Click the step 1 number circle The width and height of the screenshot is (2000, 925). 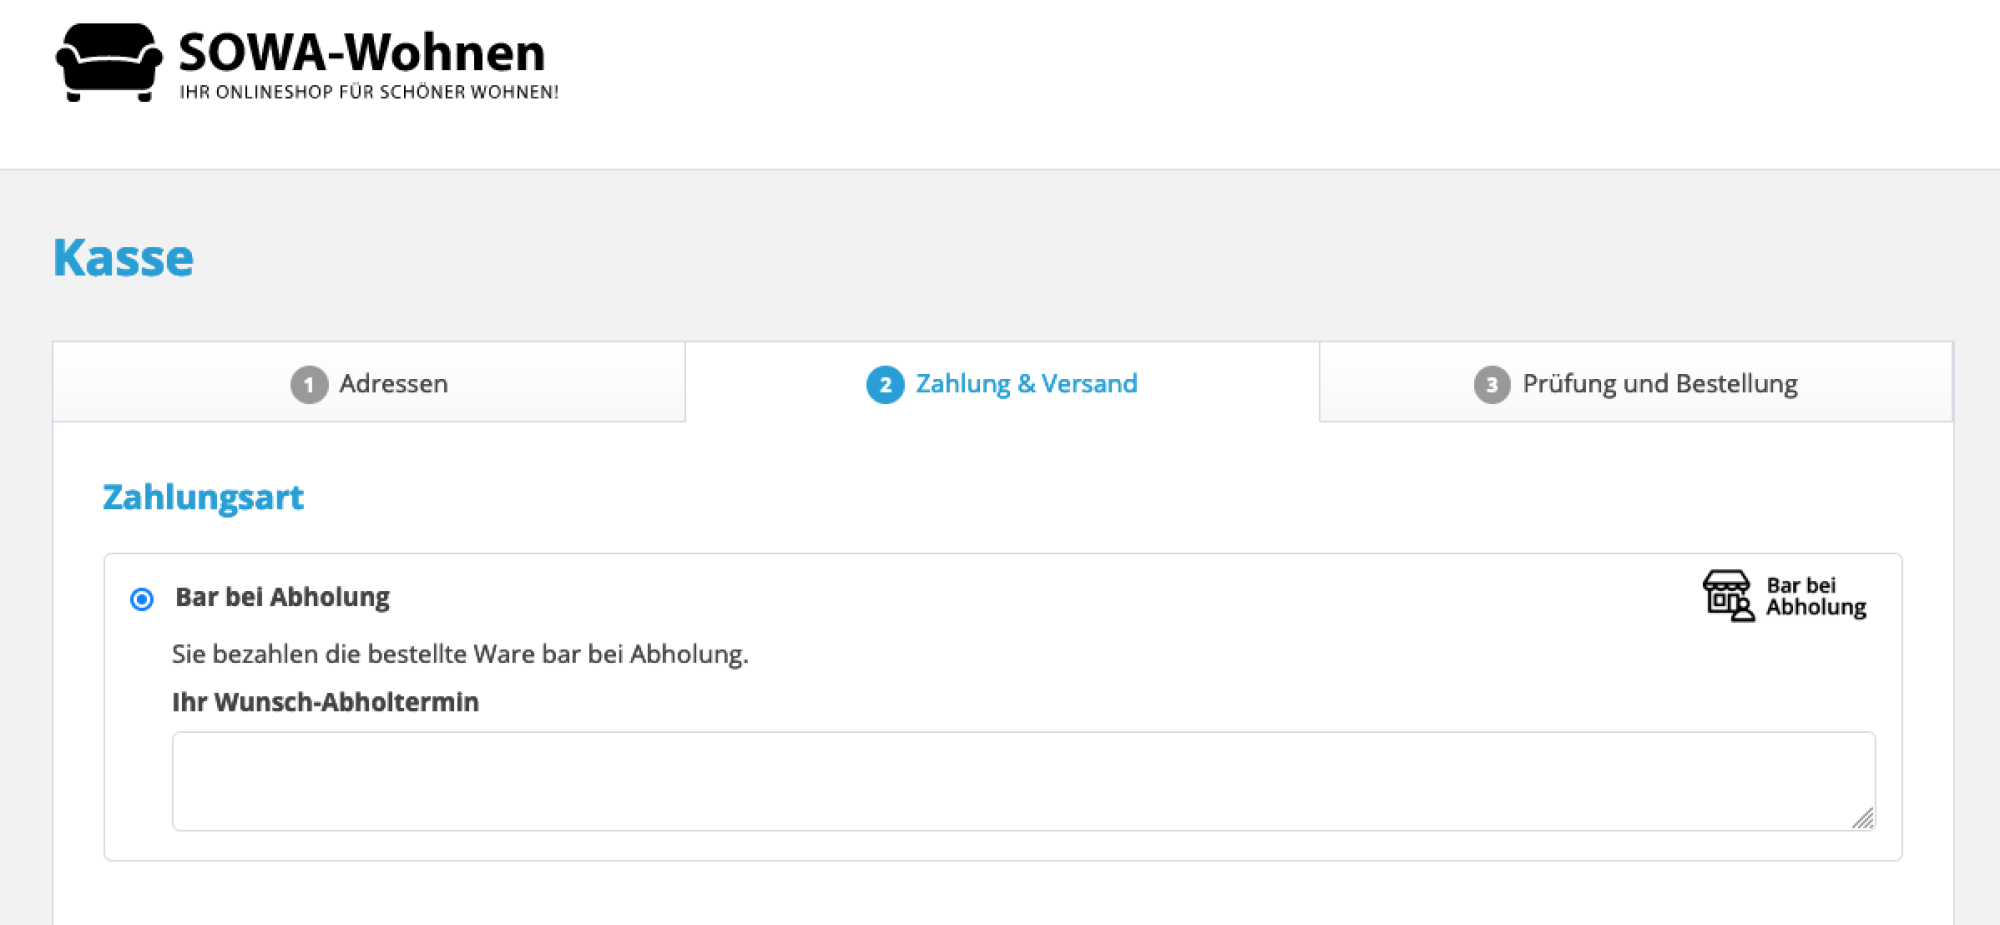click(309, 385)
